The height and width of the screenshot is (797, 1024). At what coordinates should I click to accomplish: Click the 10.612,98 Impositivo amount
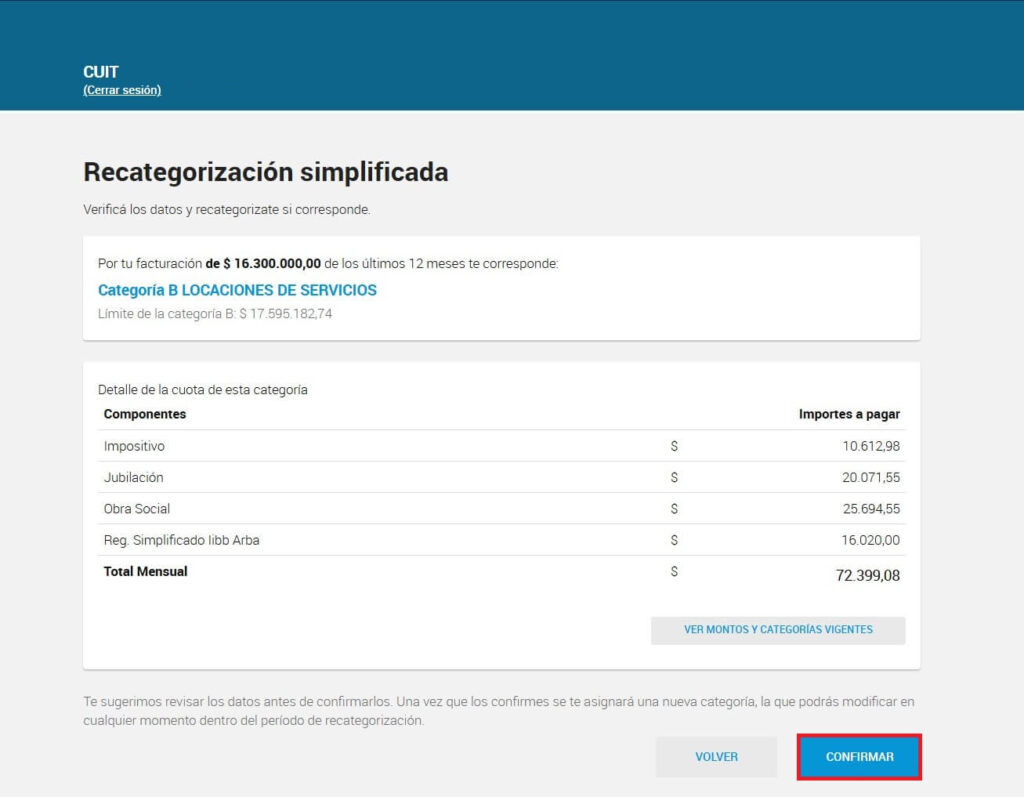click(871, 446)
